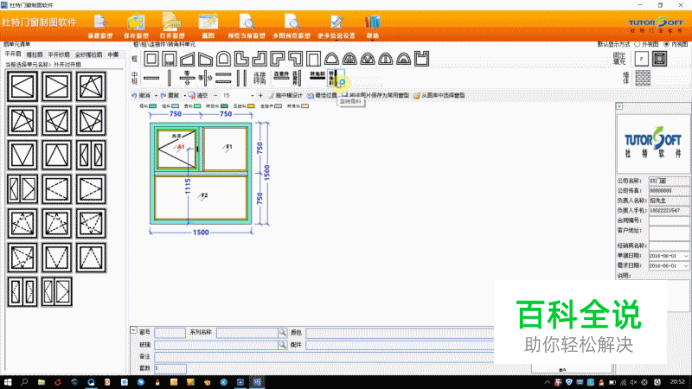The height and width of the screenshot is (389, 692).
Task: Select the plain rectangular frame shape
Action: [x=151, y=59]
